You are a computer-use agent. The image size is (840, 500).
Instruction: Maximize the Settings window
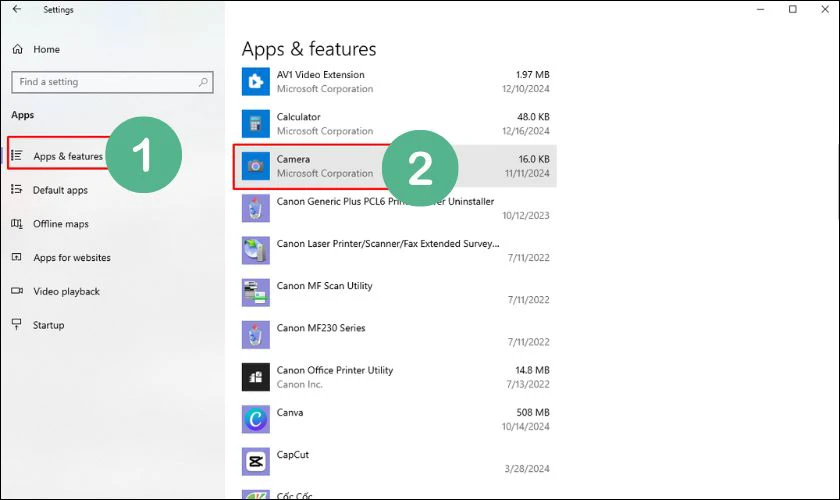pyautogui.click(x=793, y=9)
